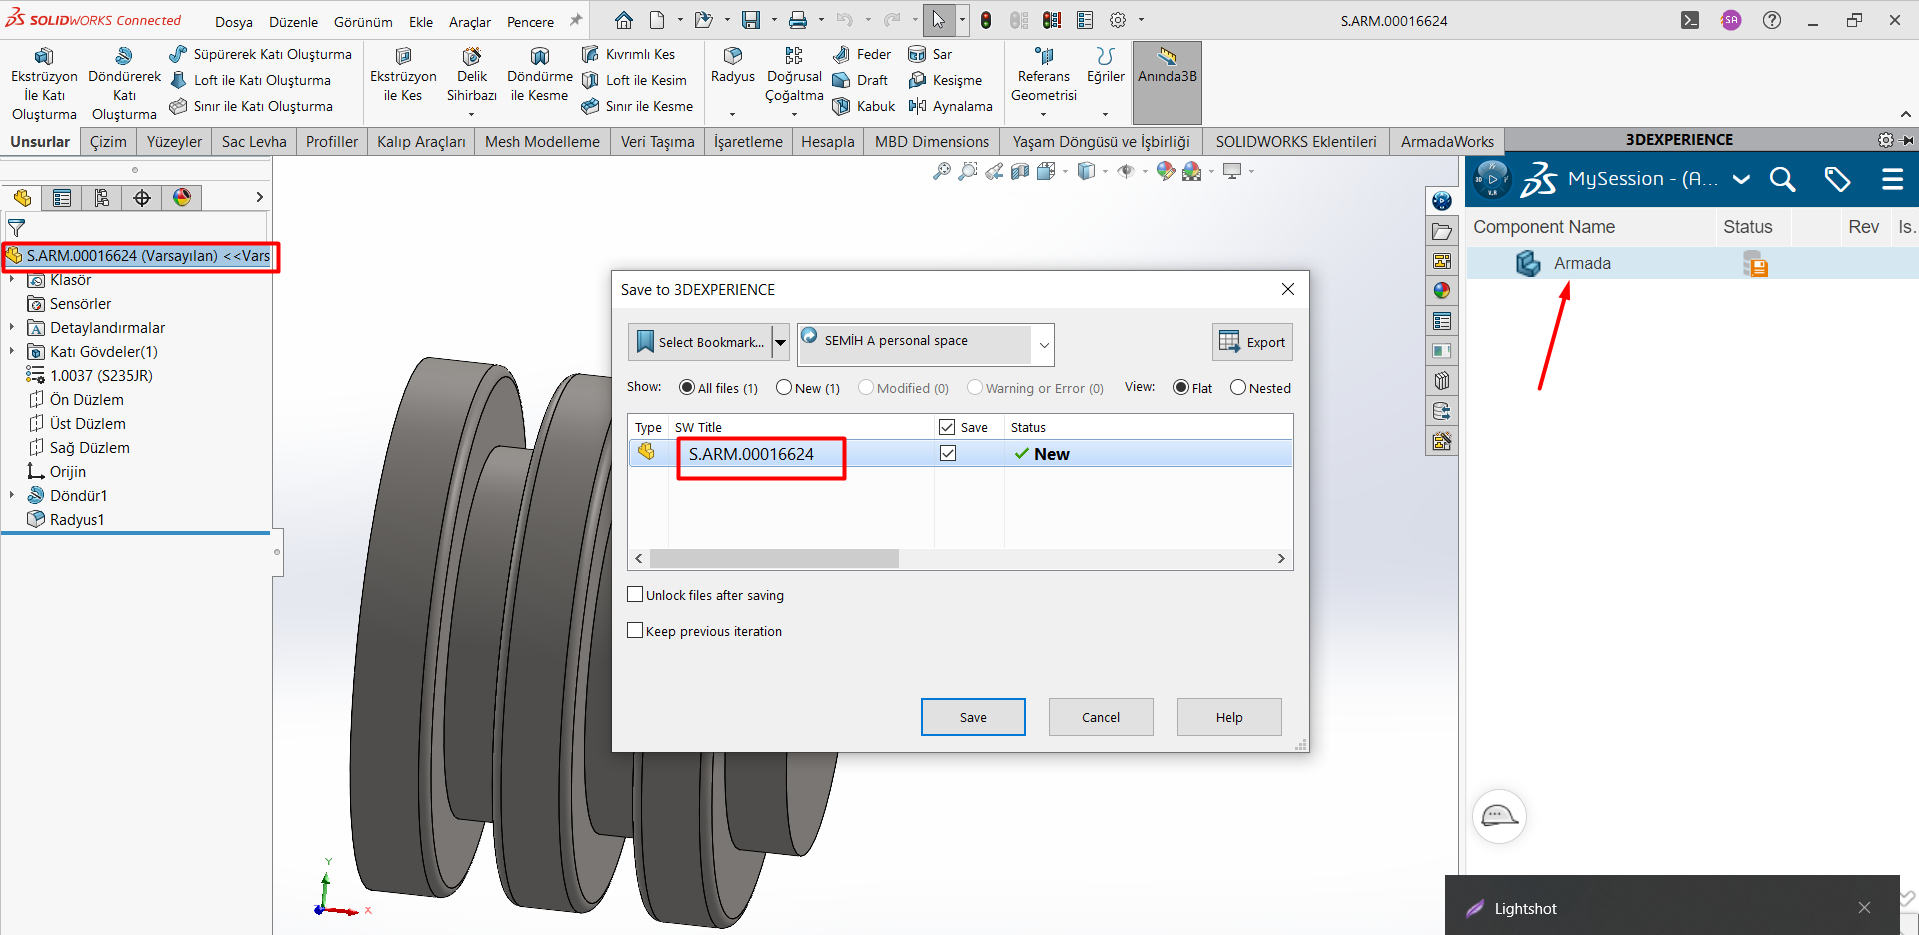Show more feature manager tabs arrow

[259, 198]
